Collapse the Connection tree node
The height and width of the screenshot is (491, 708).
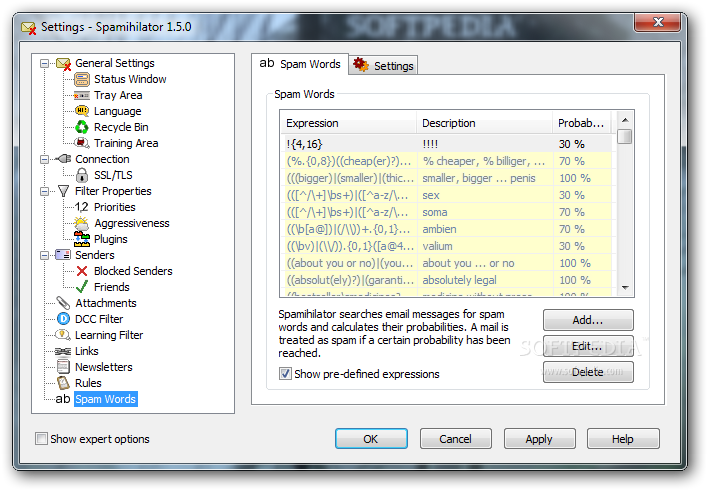click(x=44, y=159)
